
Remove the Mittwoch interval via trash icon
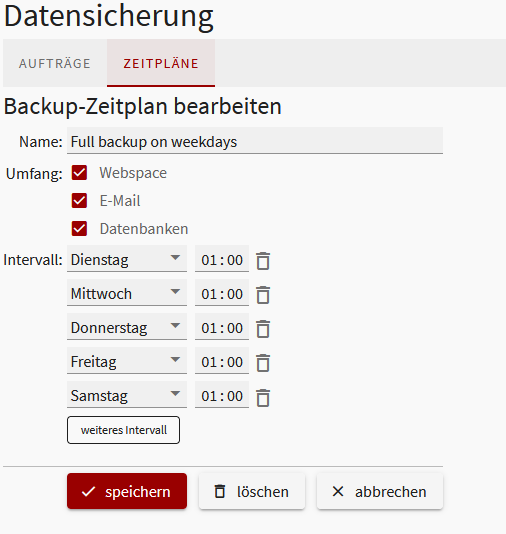click(263, 295)
